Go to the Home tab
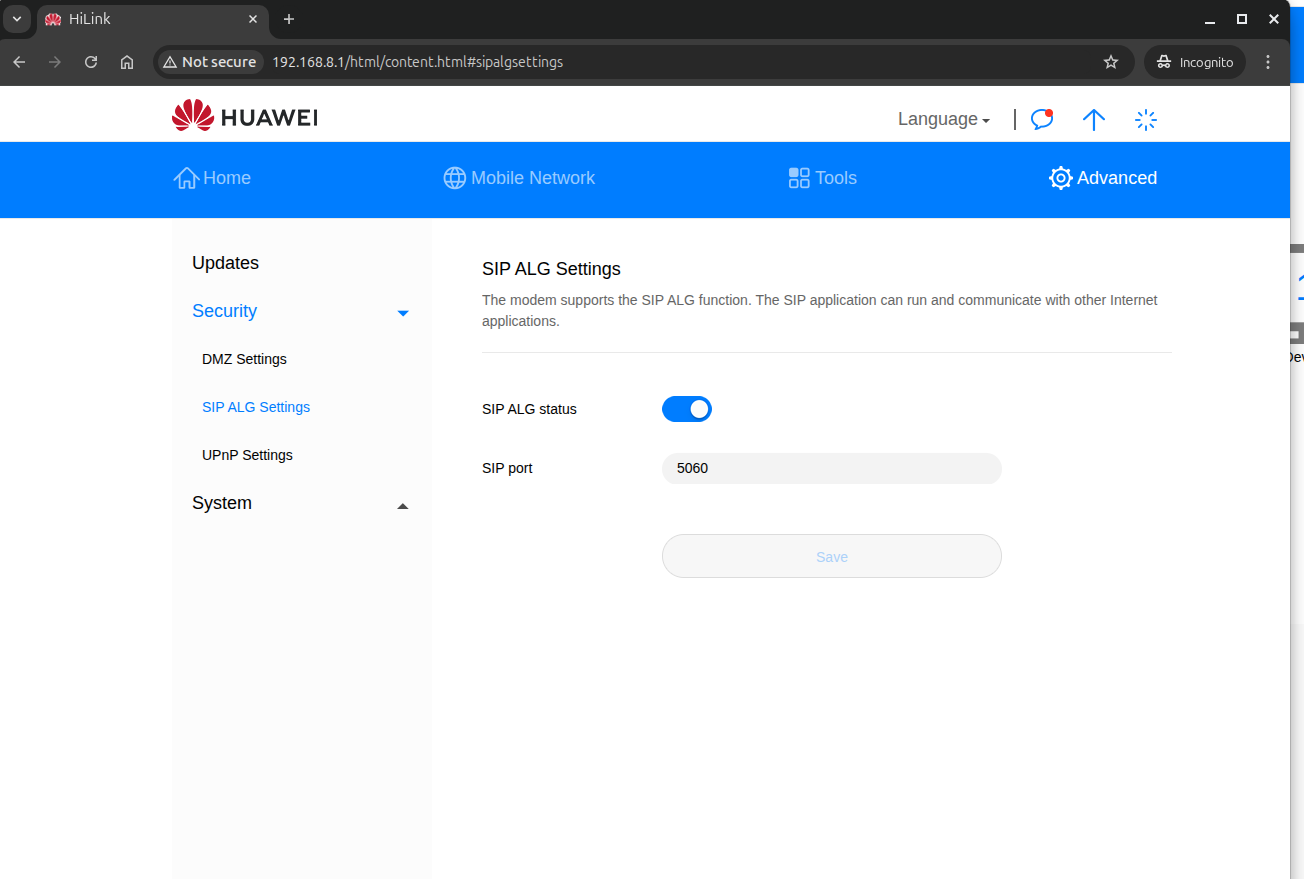Screen dimensions: 1304x879 click(x=212, y=178)
